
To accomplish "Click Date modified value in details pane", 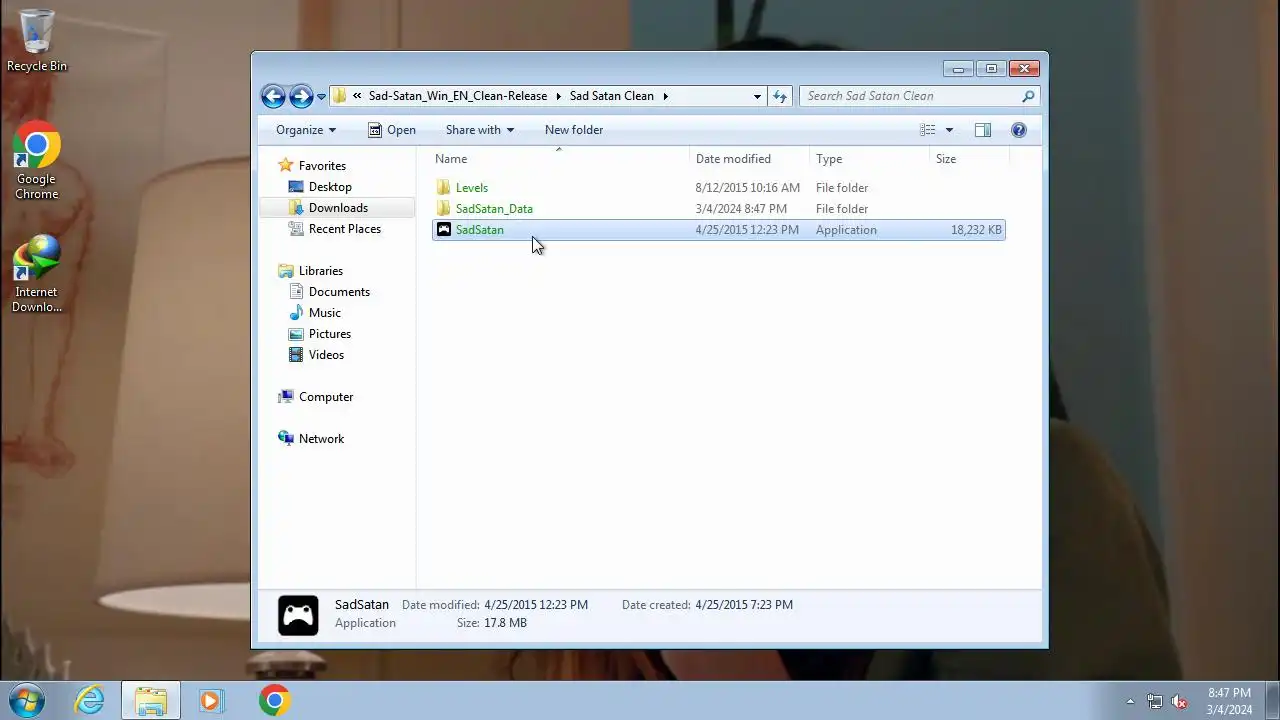I will pyautogui.click(x=536, y=605).
